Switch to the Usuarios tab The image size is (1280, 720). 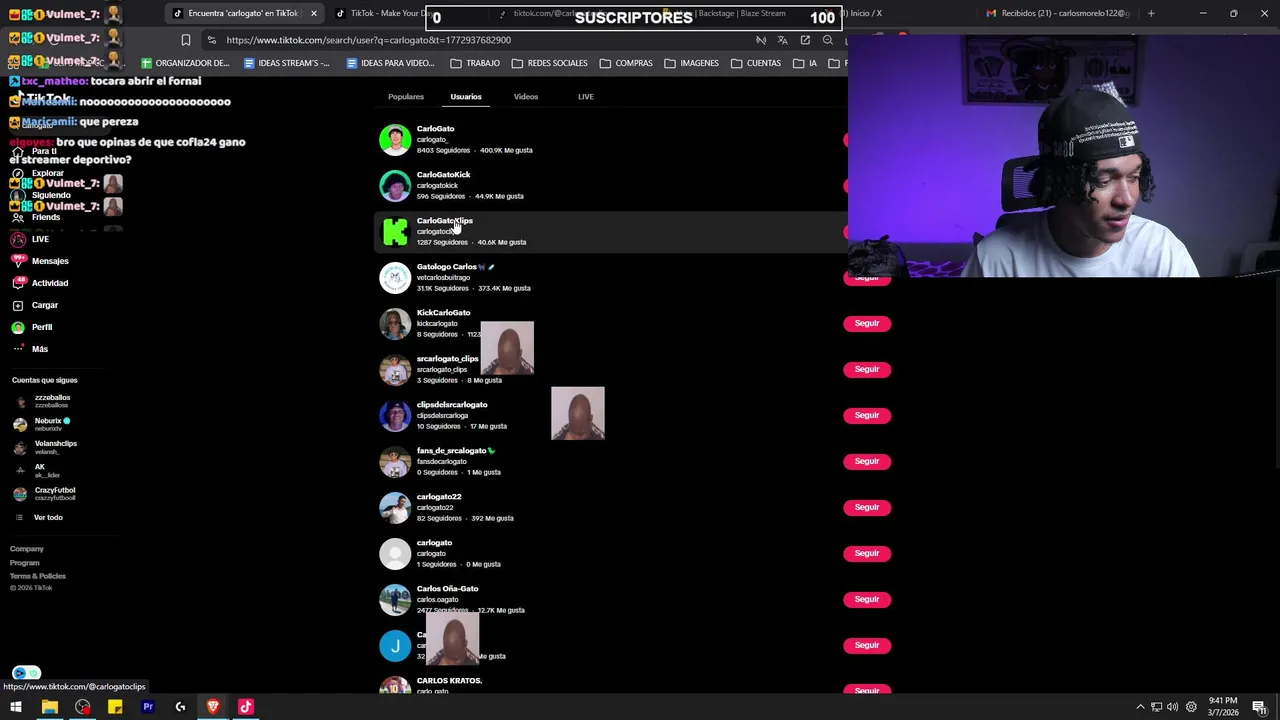466,97
